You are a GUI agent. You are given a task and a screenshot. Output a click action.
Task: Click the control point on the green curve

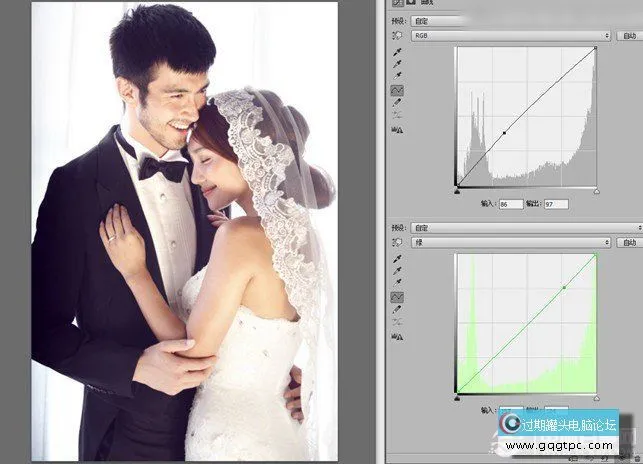click(564, 287)
